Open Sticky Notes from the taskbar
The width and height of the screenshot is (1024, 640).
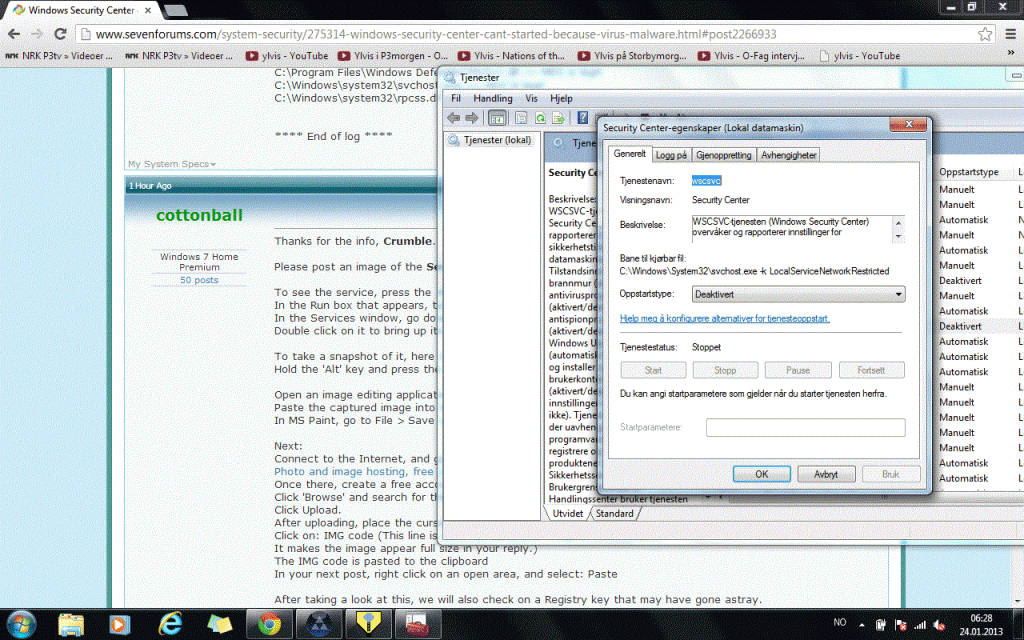pos(219,625)
